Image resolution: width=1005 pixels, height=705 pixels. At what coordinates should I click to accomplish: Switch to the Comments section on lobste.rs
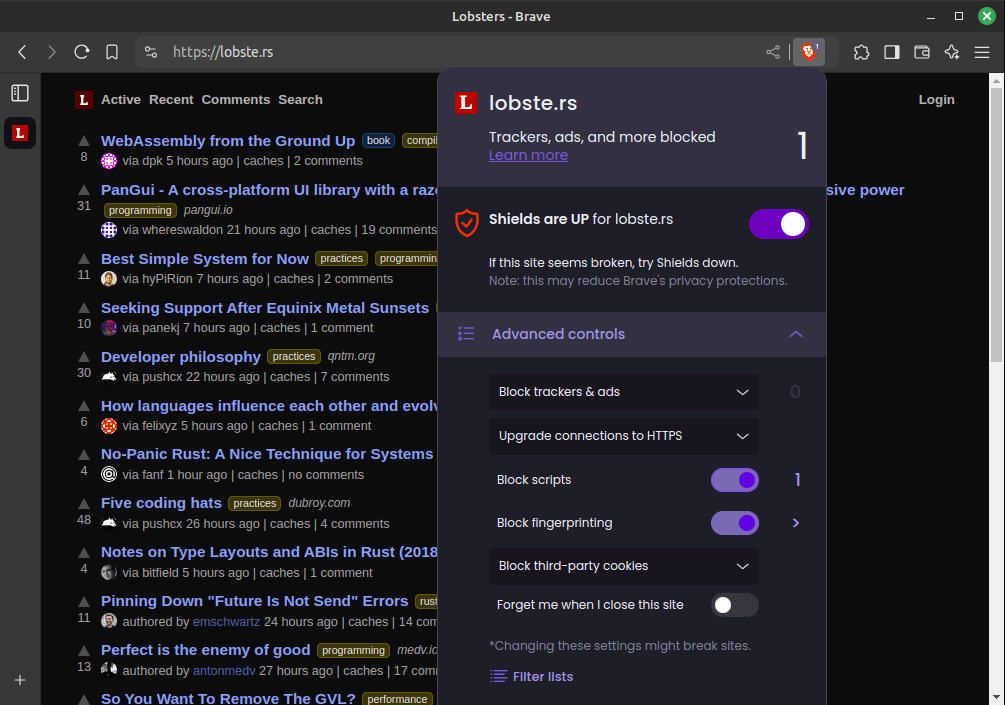[x=235, y=100]
